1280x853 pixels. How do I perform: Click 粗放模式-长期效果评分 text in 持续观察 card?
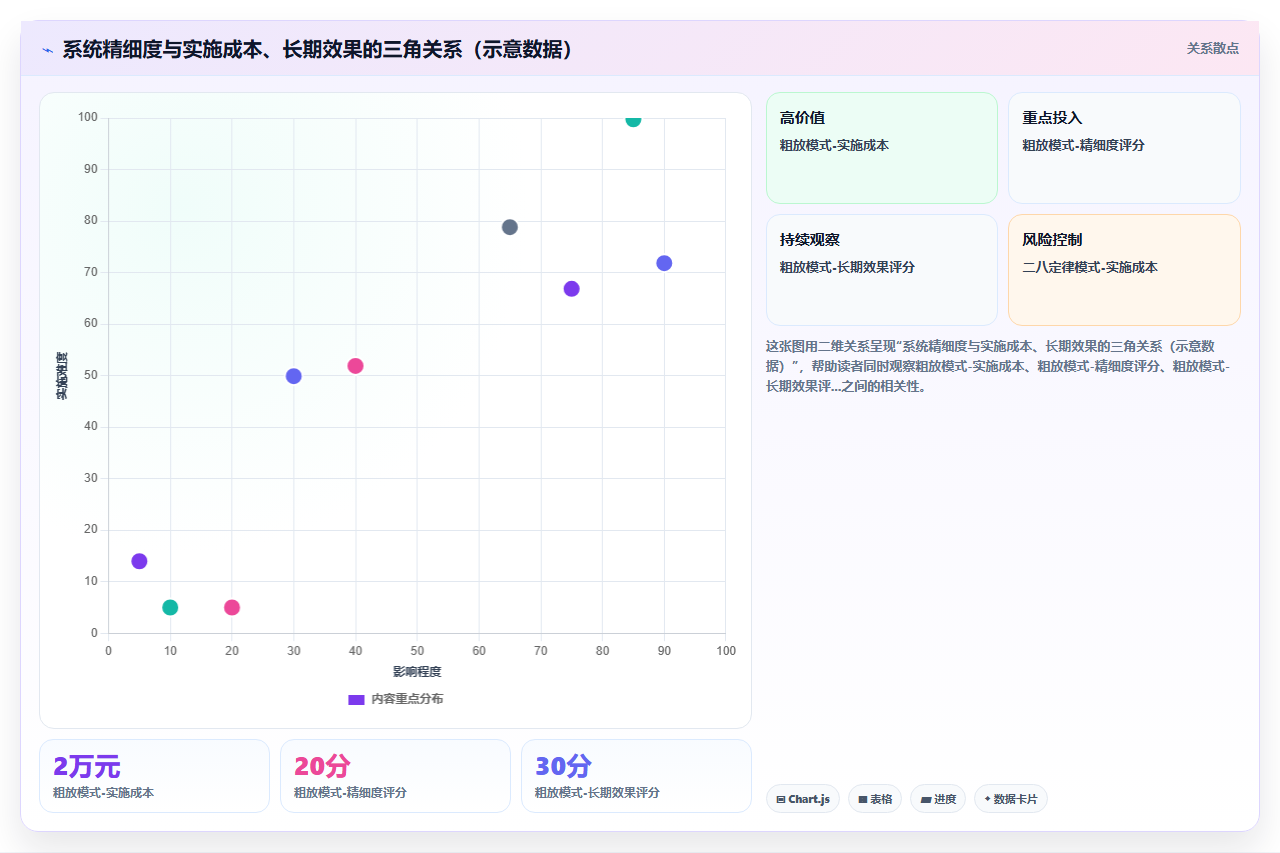coord(847,267)
